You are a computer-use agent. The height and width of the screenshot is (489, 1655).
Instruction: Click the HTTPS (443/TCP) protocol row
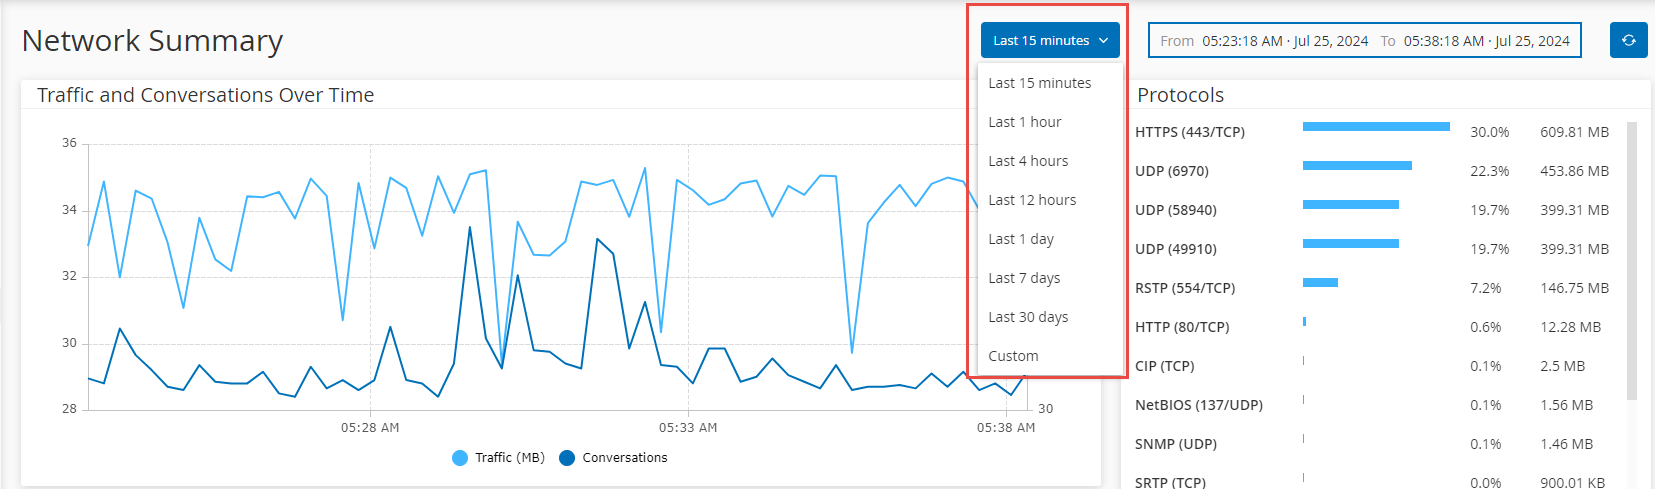tap(1189, 132)
